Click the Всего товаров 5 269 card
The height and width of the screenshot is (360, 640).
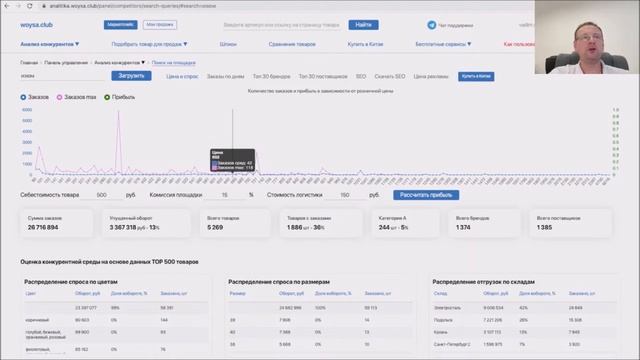[x=235, y=223]
